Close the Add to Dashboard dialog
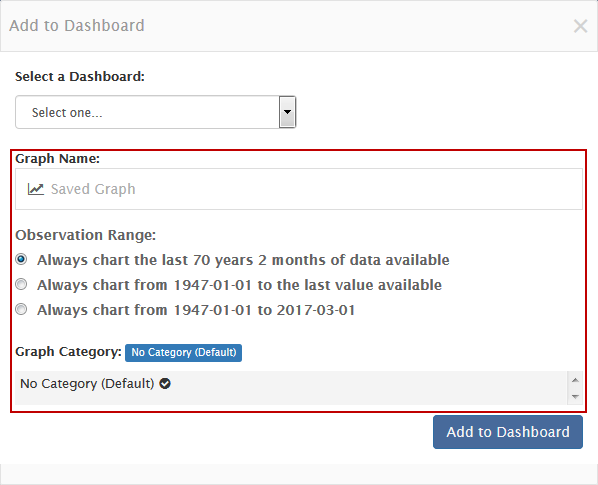The width and height of the screenshot is (598, 485). click(x=580, y=26)
